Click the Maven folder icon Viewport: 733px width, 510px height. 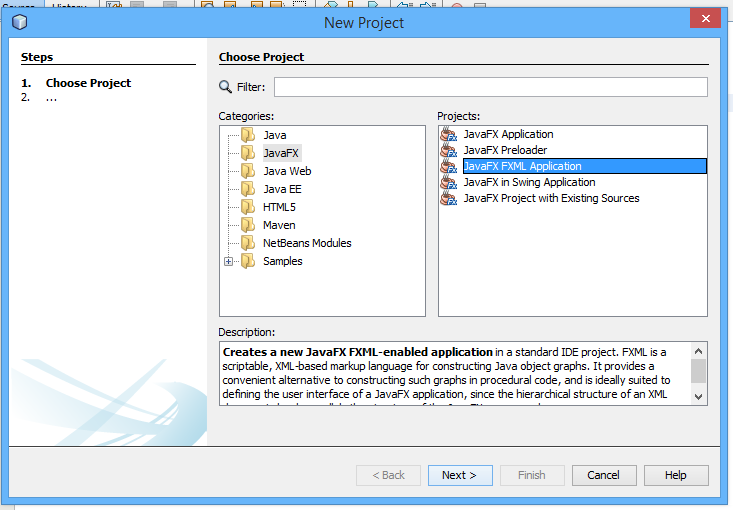(x=248, y=225)
